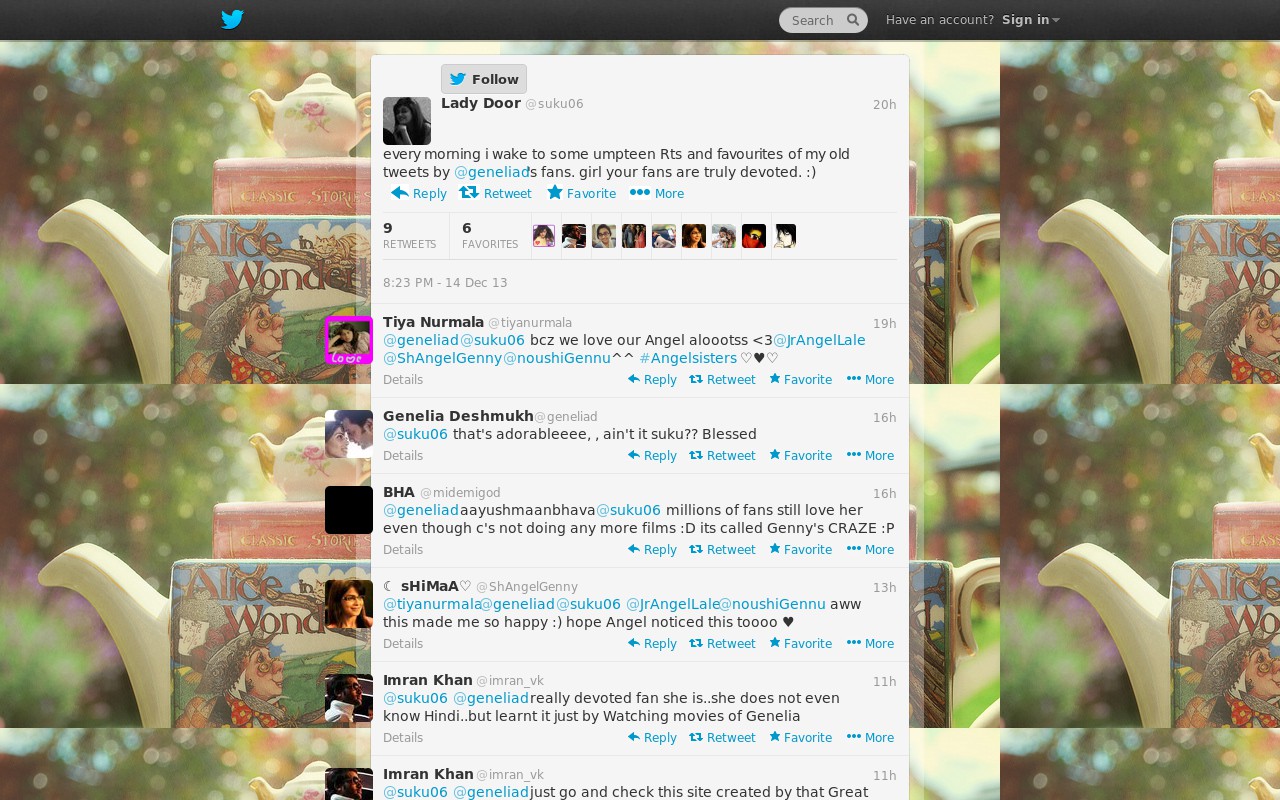This screenshot has width=1280, height=800.
Task: Retweet Genelia Deshmukh's tweet
Action: (x=722, y=456)
